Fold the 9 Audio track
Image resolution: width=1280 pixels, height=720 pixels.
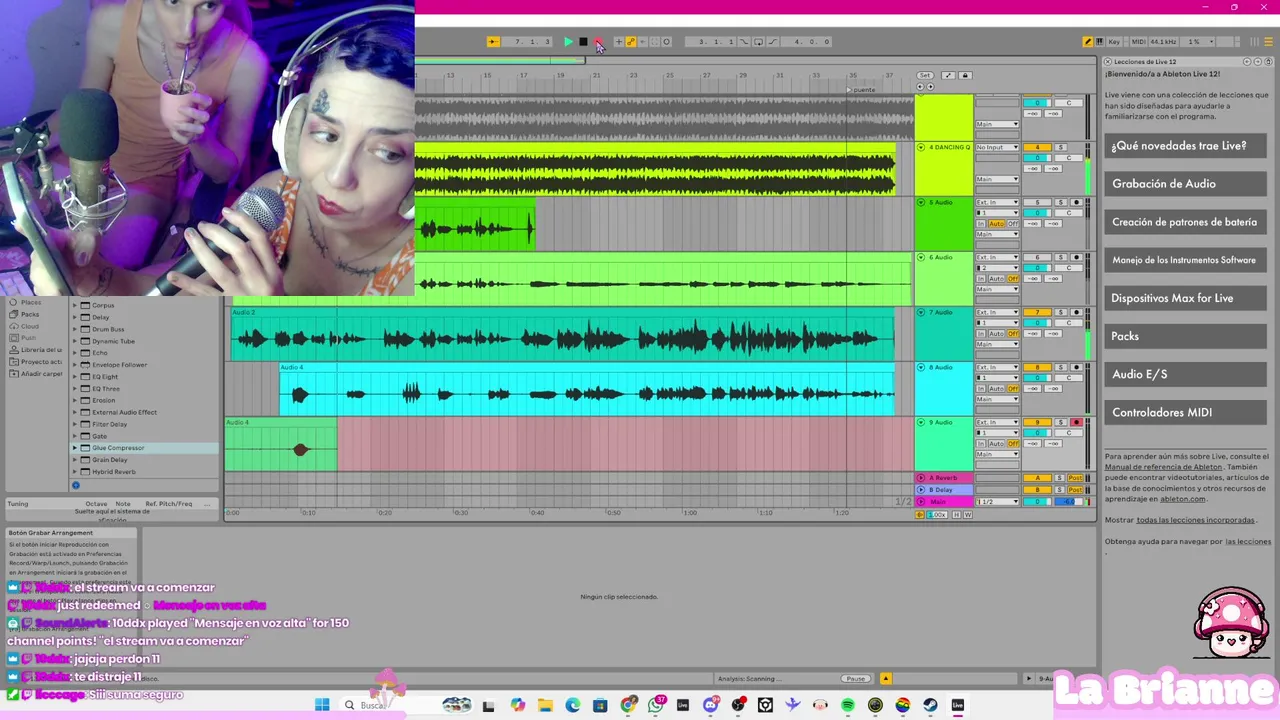click(x=921, y=422)
